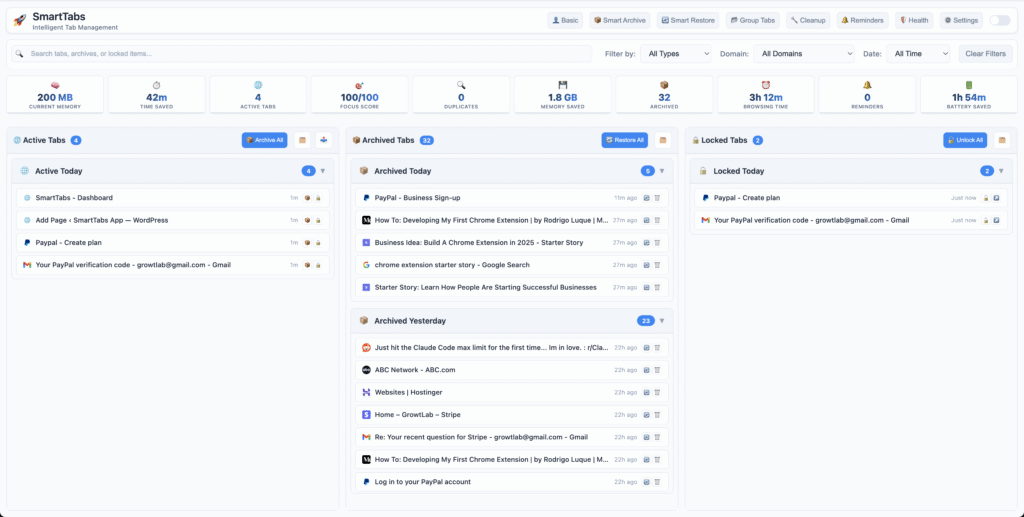Click the SmartTabs rocket logo
Viewport: 1024px width, 517px height.
point(20,20)
